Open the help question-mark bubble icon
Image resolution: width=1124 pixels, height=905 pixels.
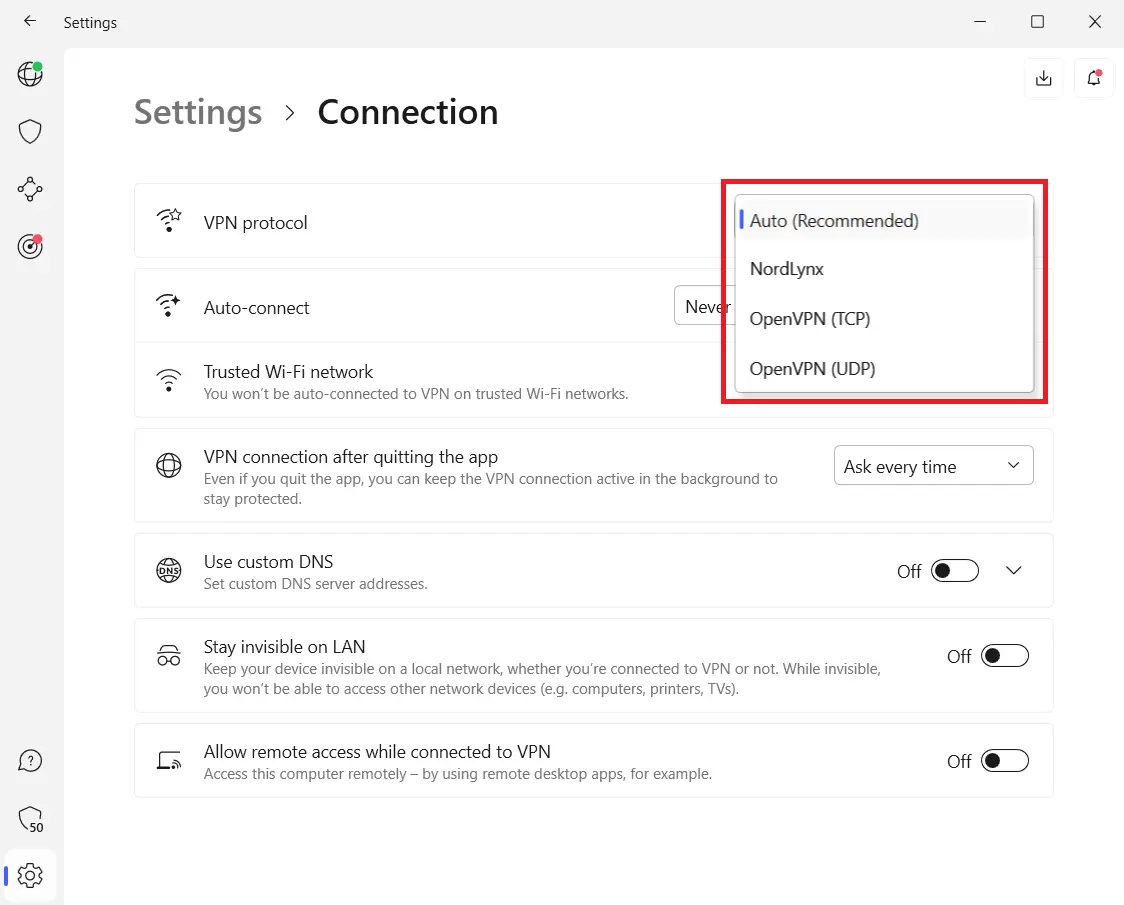click(x=30, y=761)
